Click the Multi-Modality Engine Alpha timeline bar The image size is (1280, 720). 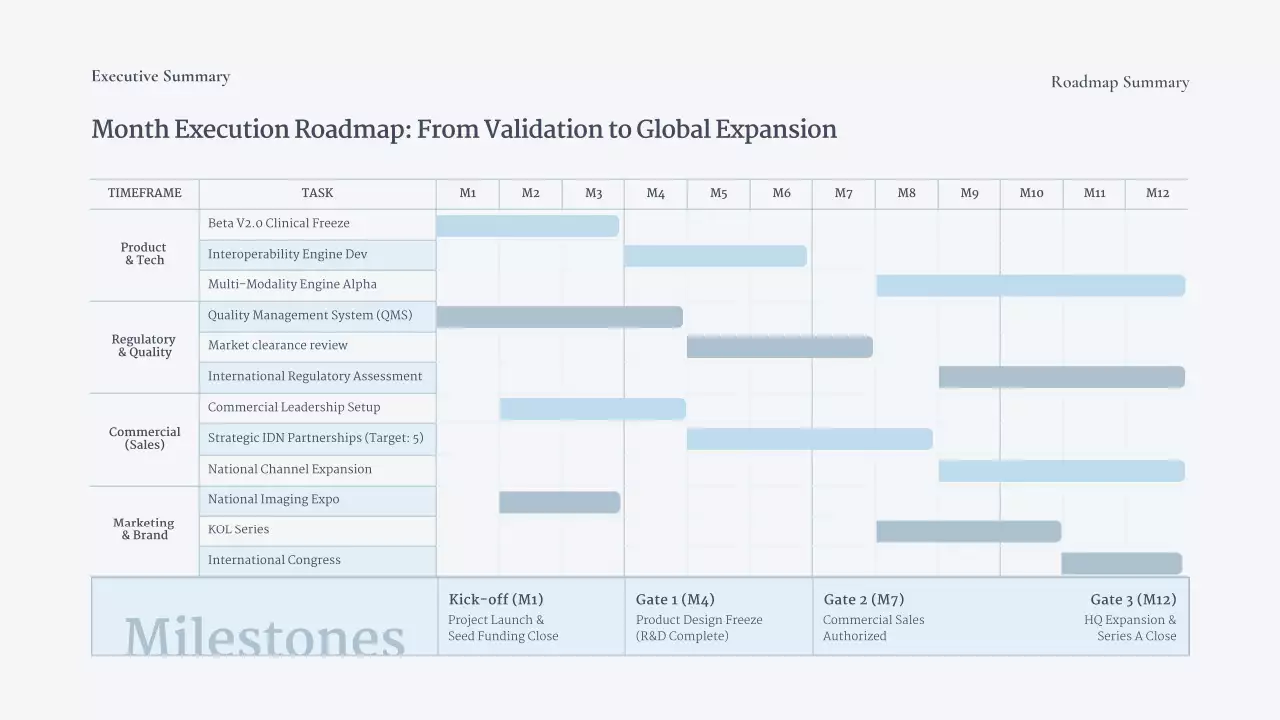click(1030, 286)
